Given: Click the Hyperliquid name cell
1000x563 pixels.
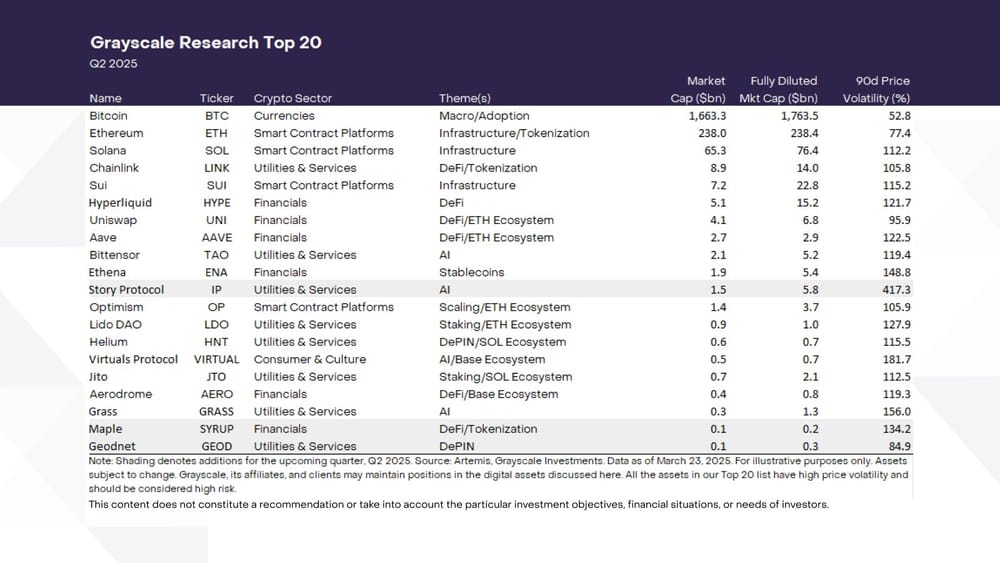Looking at the screenshot, I should [x=120, y=203].
